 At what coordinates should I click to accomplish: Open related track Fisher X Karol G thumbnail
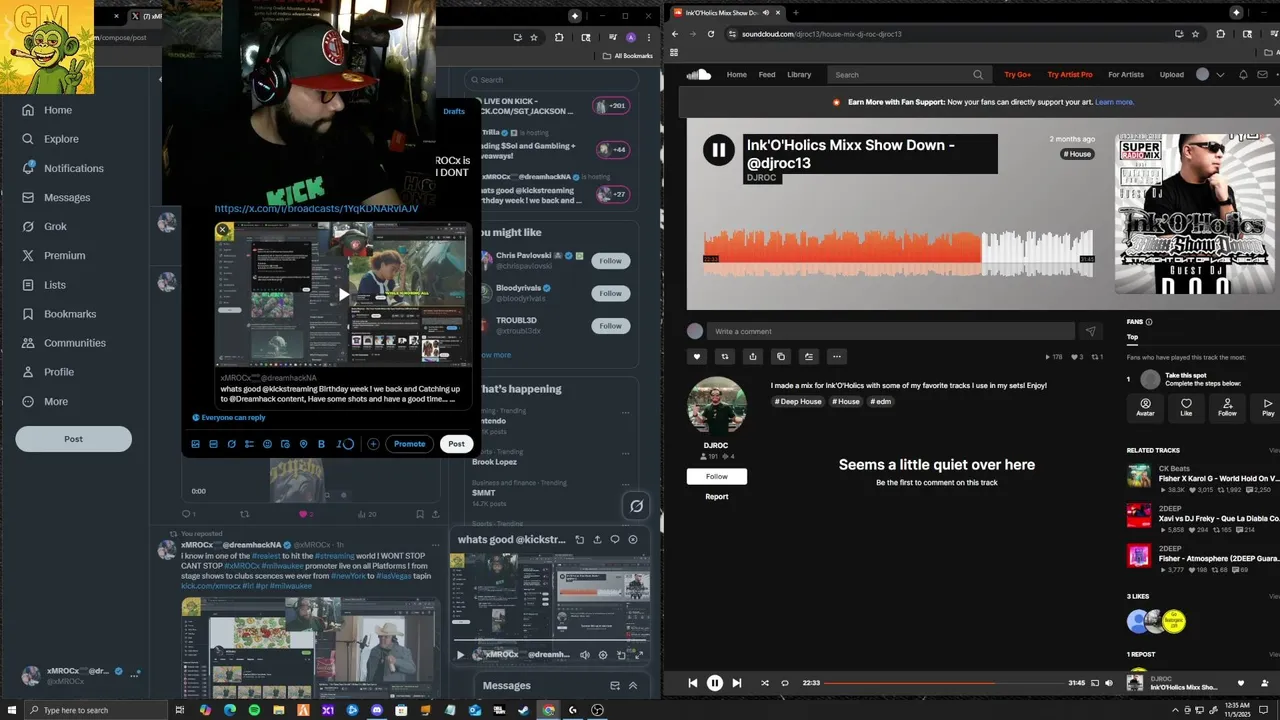pyautogui.click(x=1139, y=476)
